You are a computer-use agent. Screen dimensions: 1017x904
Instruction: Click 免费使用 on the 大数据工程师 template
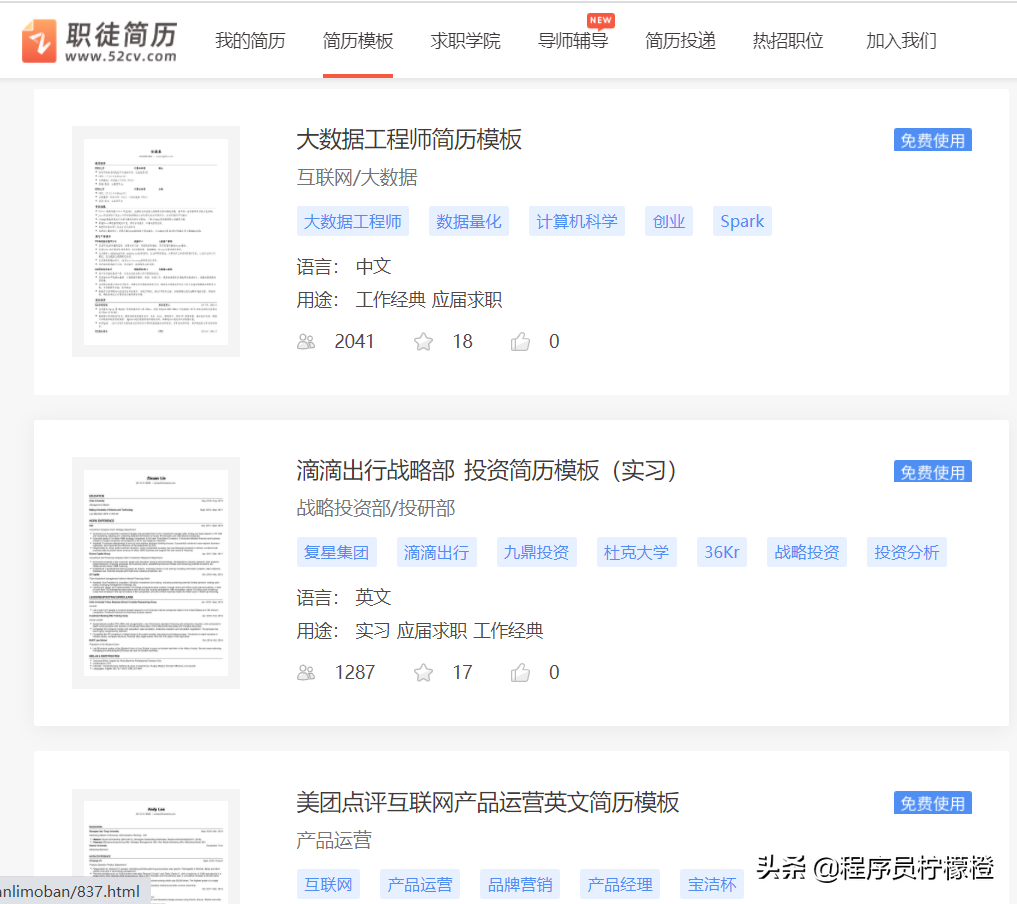[932, 140]
